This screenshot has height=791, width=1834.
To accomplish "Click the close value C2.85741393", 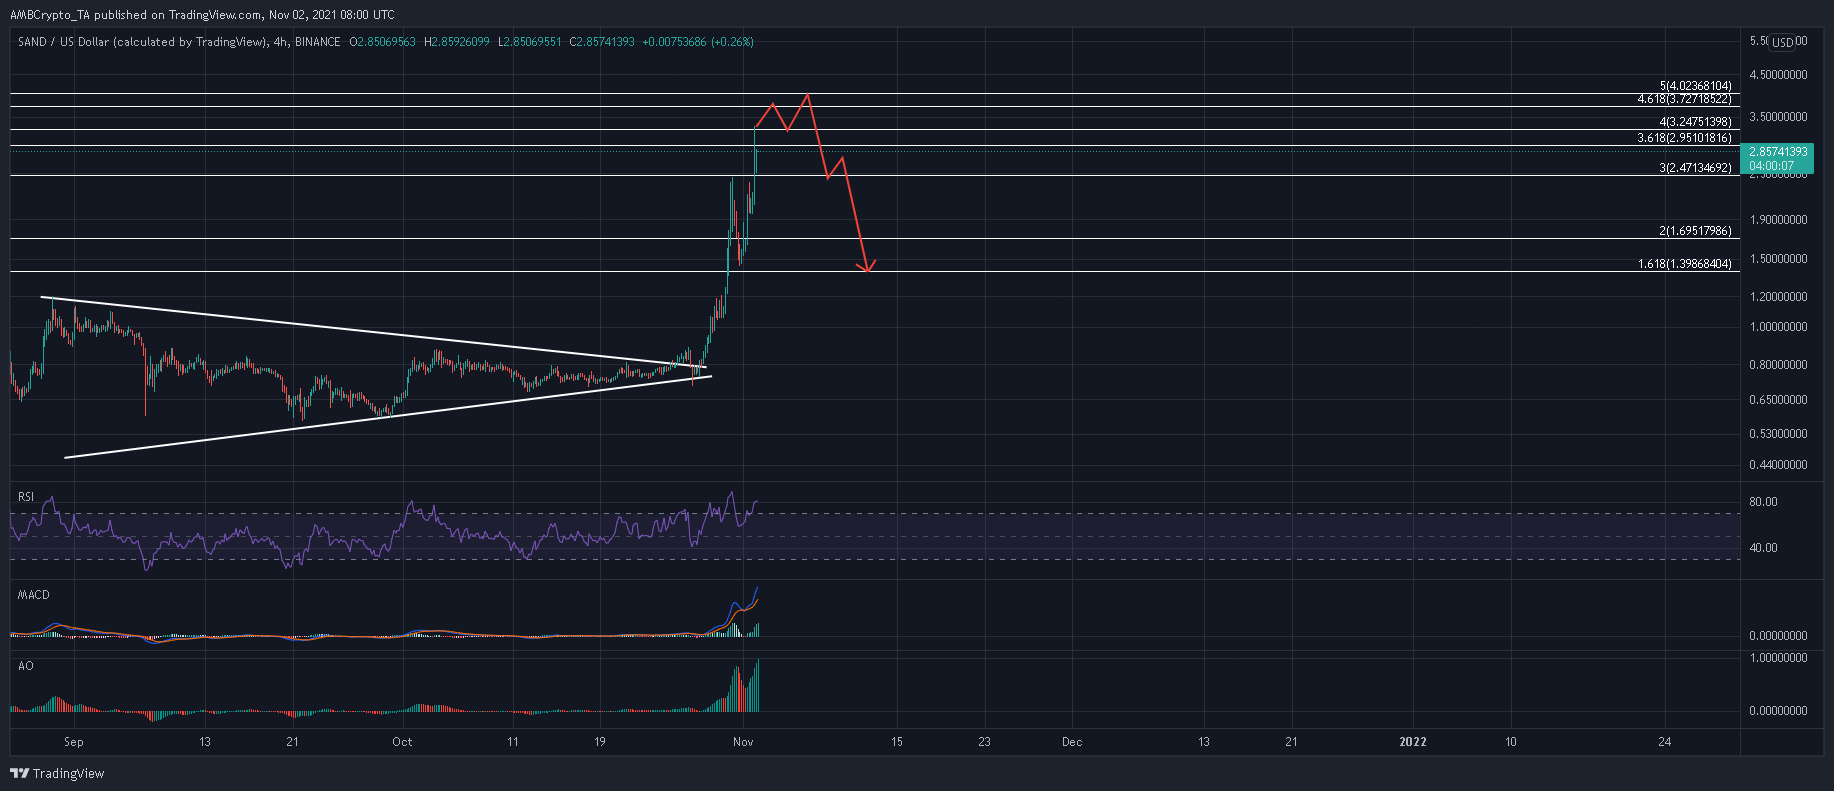I will point(602,42).
